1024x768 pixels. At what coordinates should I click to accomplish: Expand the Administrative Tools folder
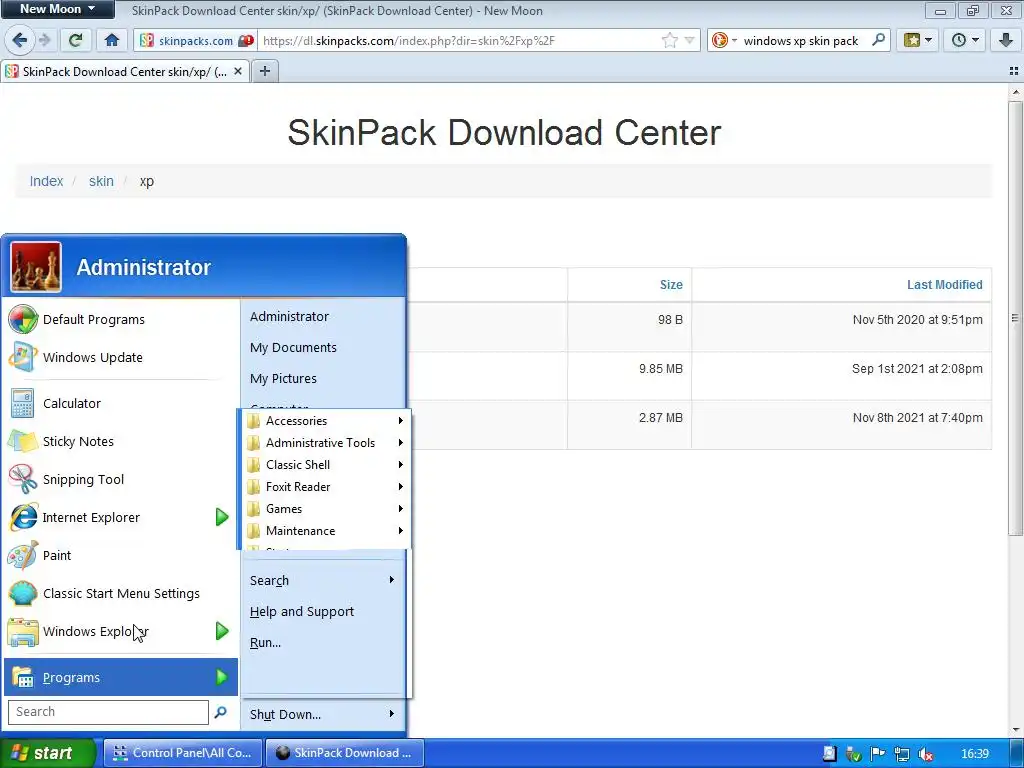pyautogui.click(x=326, y=443)
